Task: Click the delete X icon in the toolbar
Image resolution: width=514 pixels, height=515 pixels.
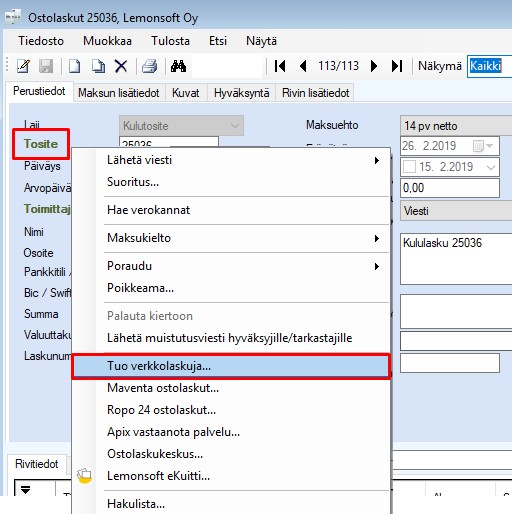Action: (121, 66)
